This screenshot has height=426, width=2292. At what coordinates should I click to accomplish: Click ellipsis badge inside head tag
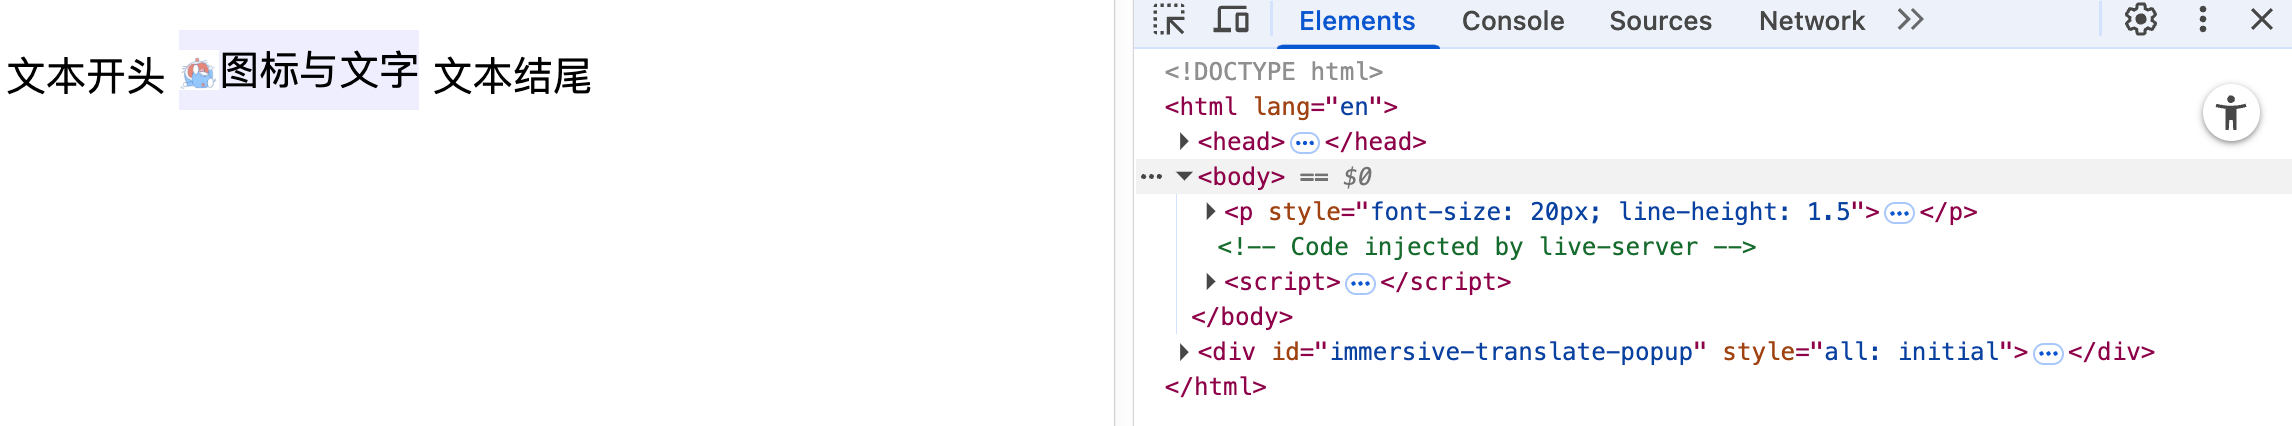coord(1304,143)
